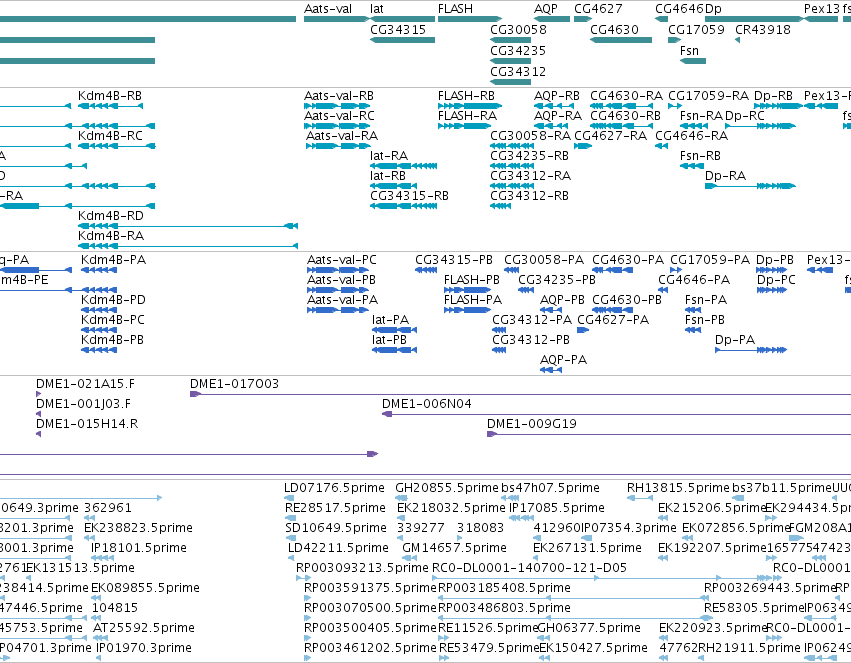
Task: Click the CG34312-RA transcript label
Action: coord(530,176)
